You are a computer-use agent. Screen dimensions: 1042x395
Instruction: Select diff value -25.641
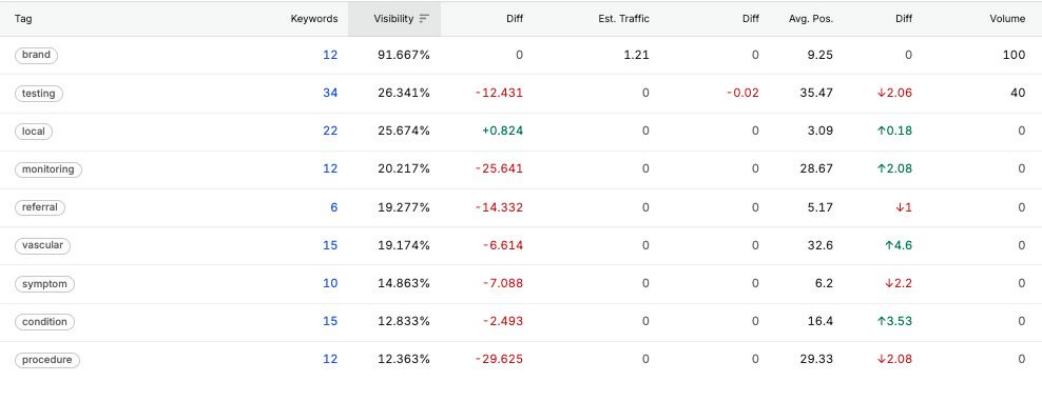499,169
